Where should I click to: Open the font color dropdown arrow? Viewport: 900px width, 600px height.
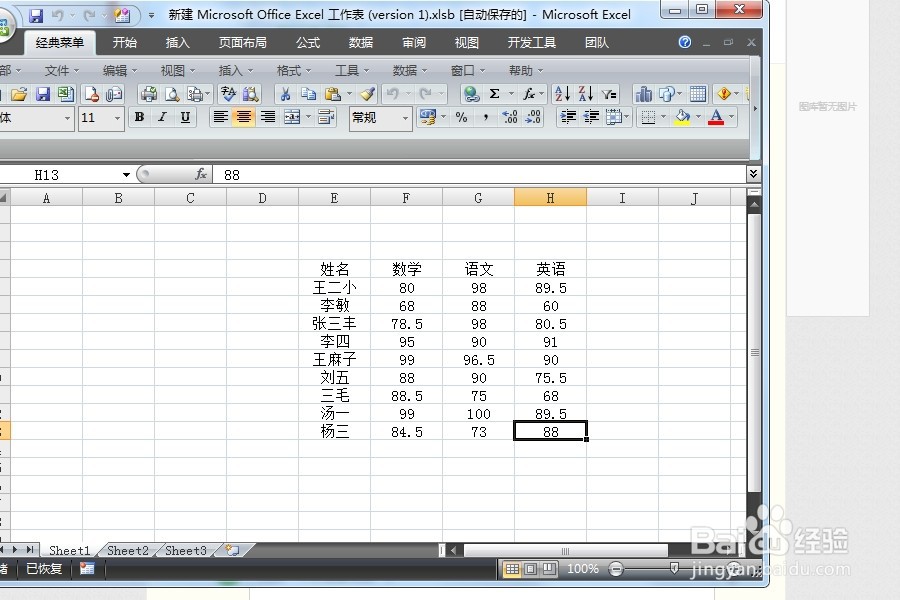(x=732, y=117)
